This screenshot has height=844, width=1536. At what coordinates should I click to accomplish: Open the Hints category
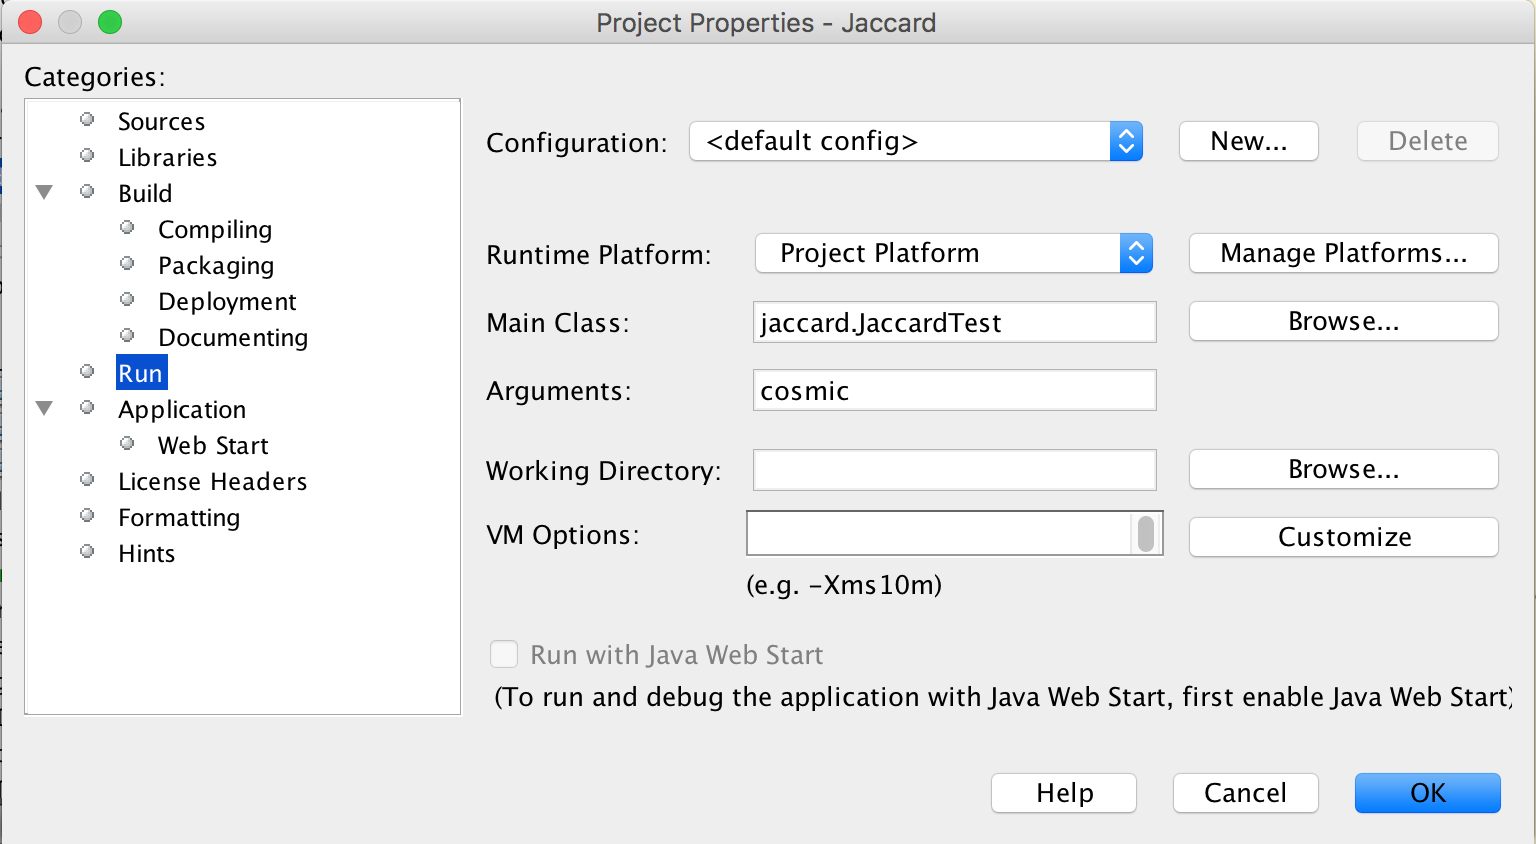tap(146, 553)
